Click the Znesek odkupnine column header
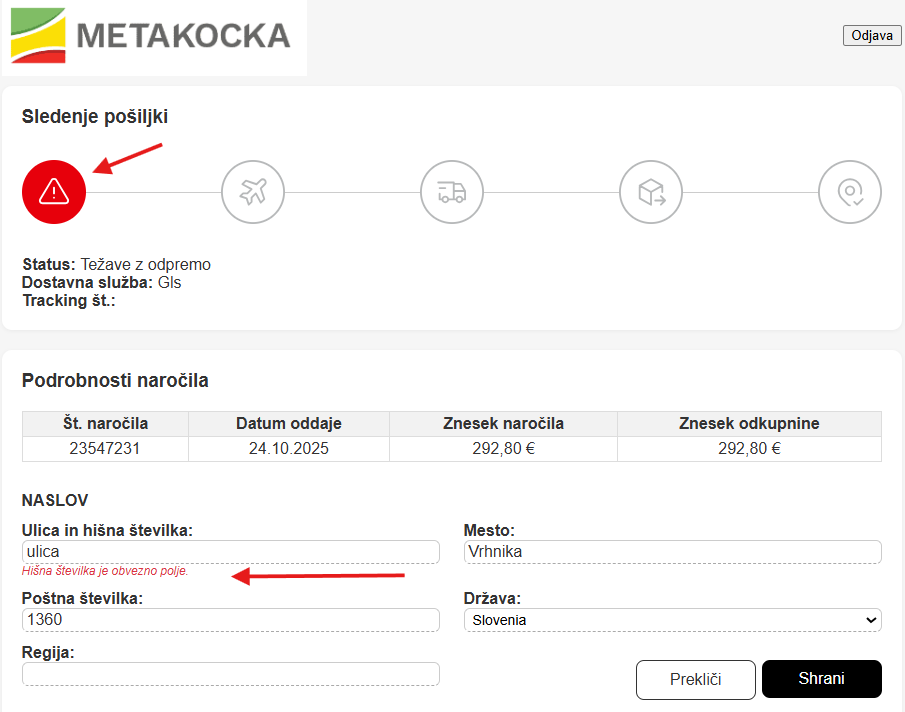The height and width of the screenshot is (712, 905). 749,424
